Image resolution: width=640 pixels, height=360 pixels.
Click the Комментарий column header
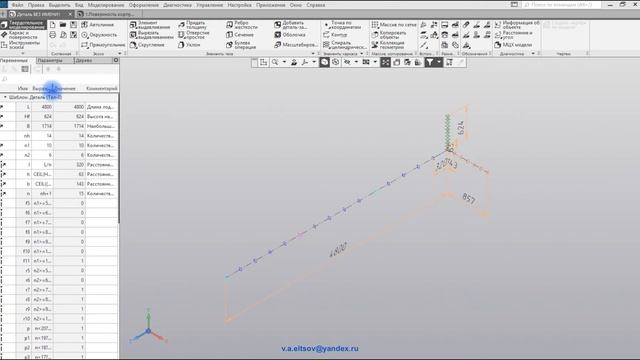(x=102, y=88)
